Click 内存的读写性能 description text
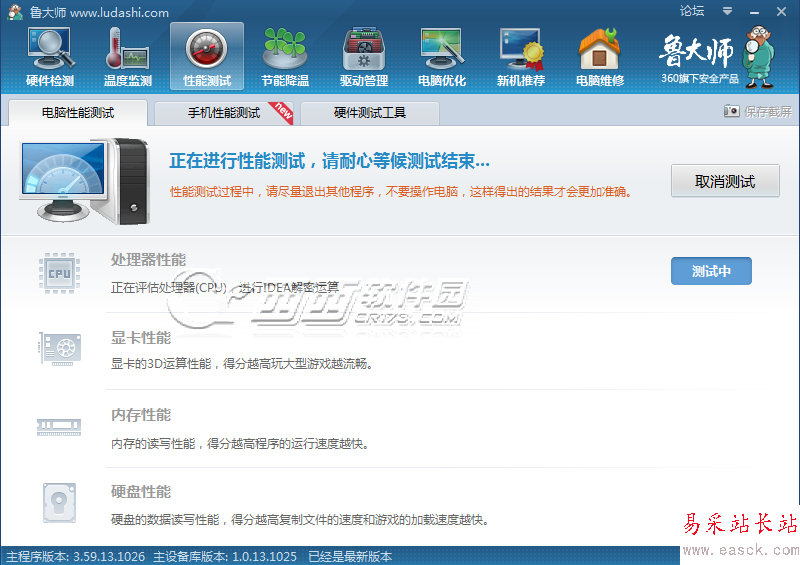Viewport: 800px width, 565px height. tap(240, 444)
